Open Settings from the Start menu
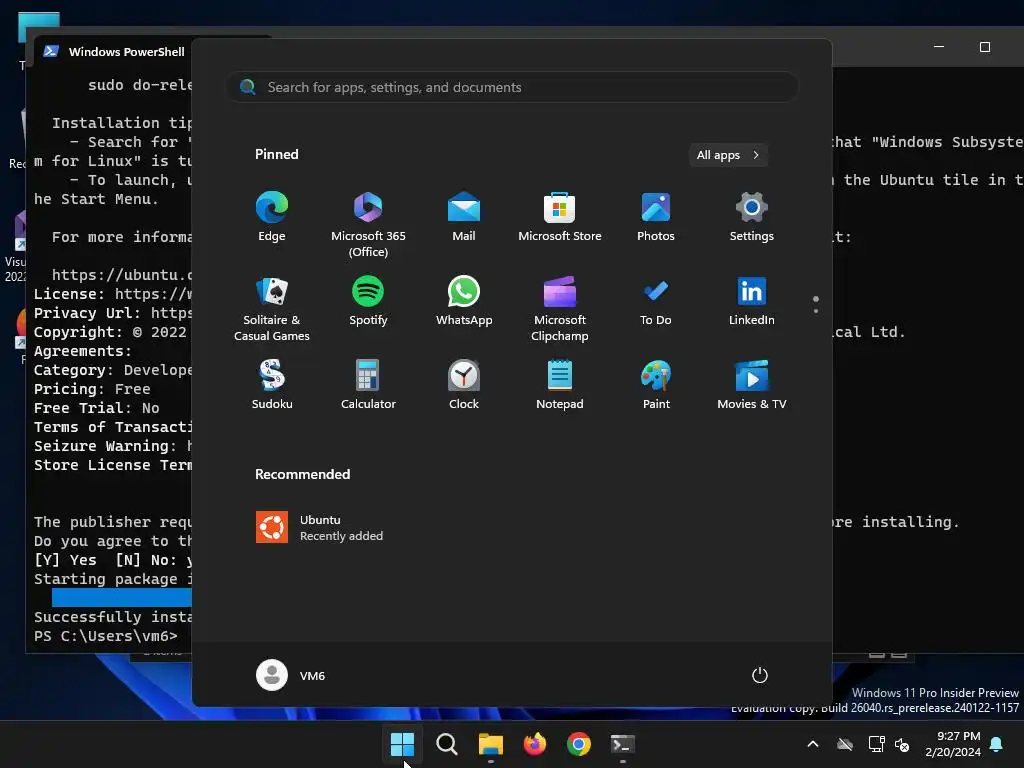 coord(752,217)
